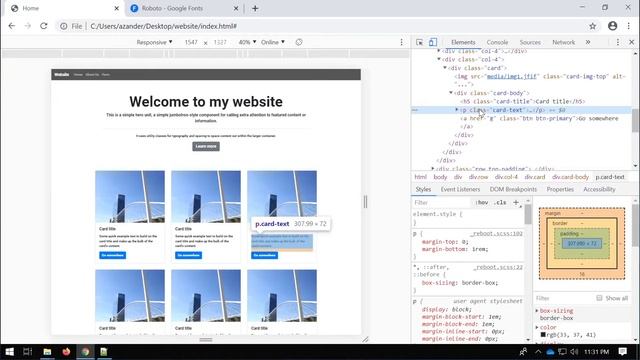The height and width of the screenshot is (360, 640).
Task: Select div.card-body in breadcrumb
Action: tap(570, 177)
